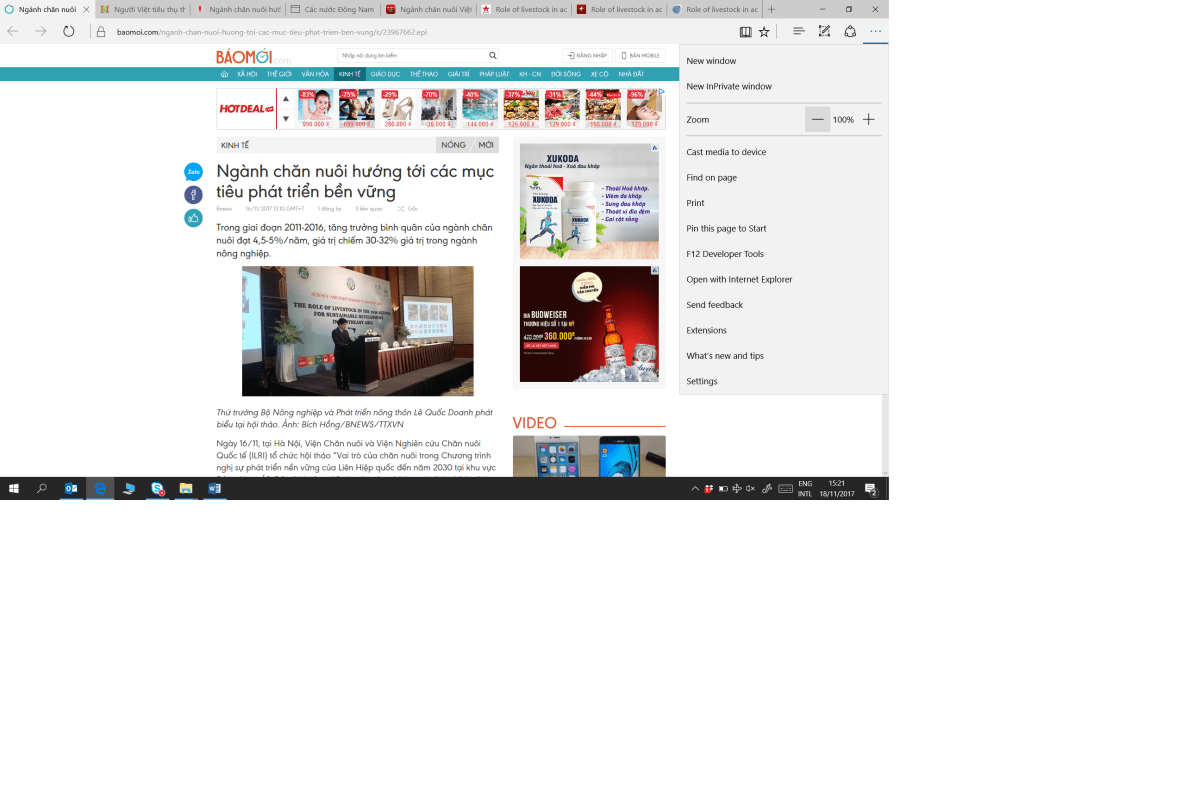Screen dimensions: 1200x800
Task: Add page to favorites with star icon
Action: (764, 31)
